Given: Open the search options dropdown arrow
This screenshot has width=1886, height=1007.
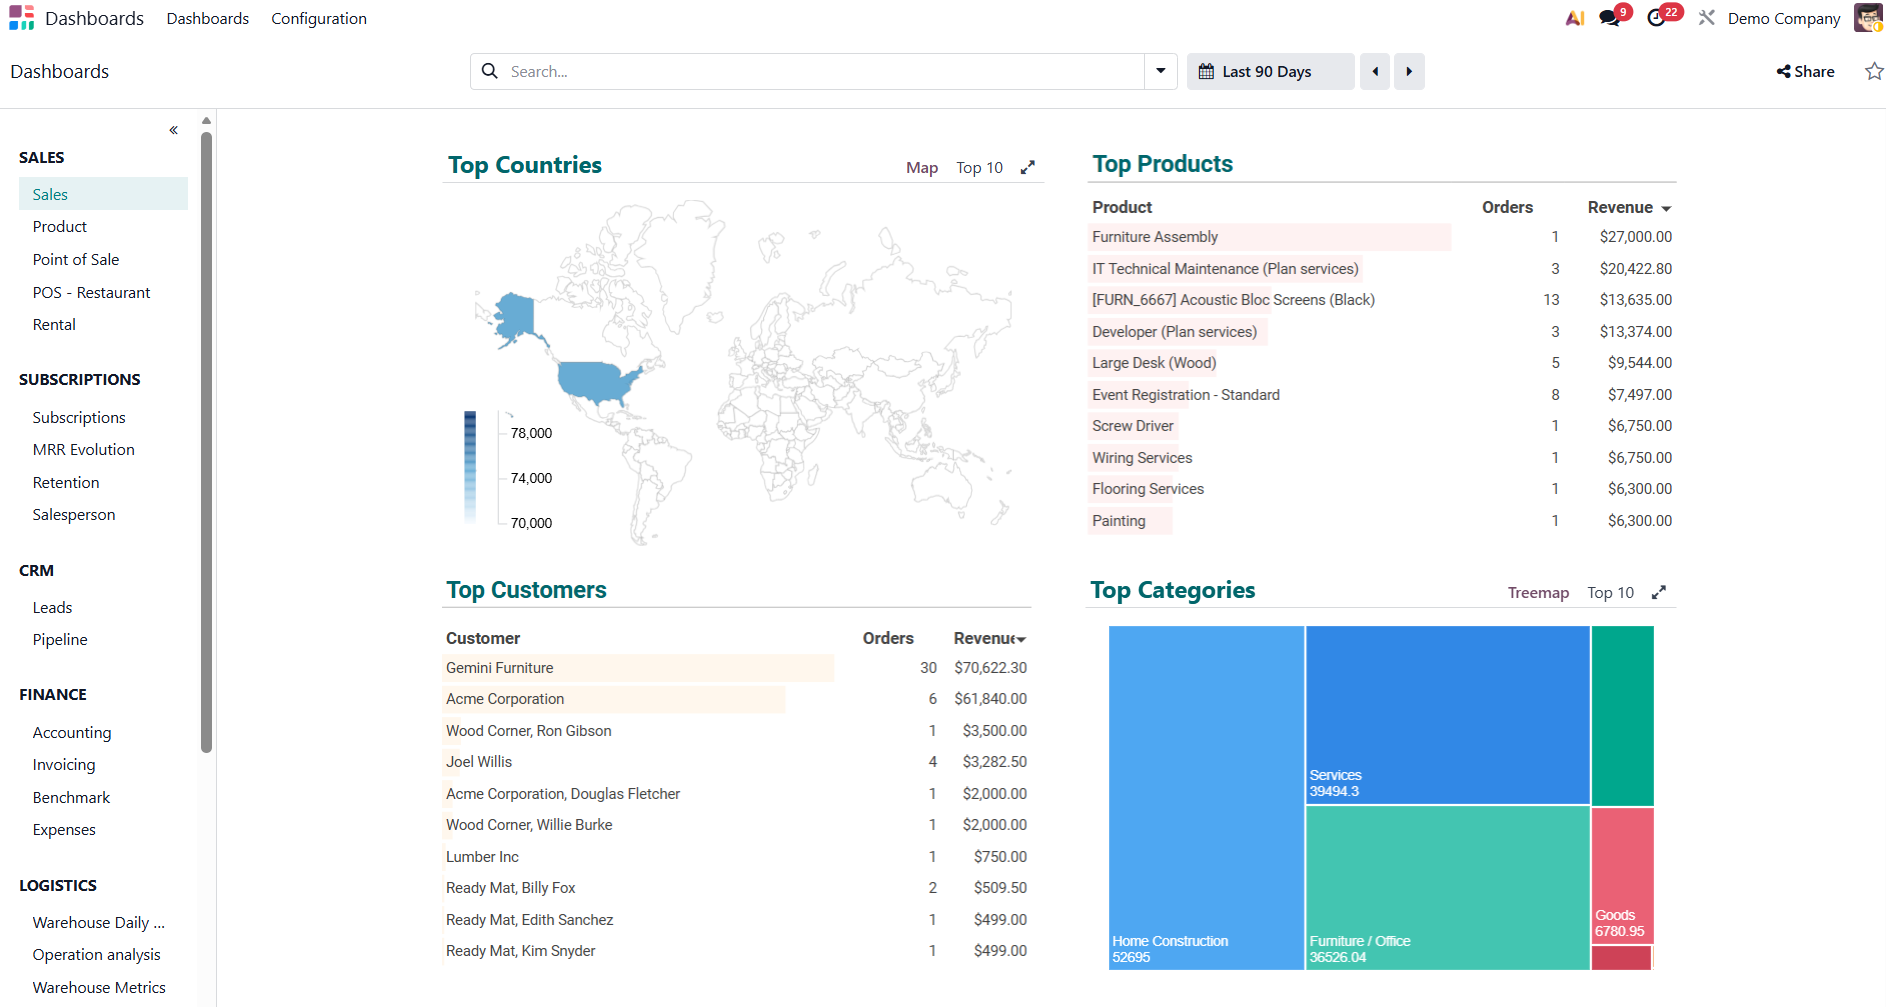Looking at the screenshot, I should (1160, 71).
